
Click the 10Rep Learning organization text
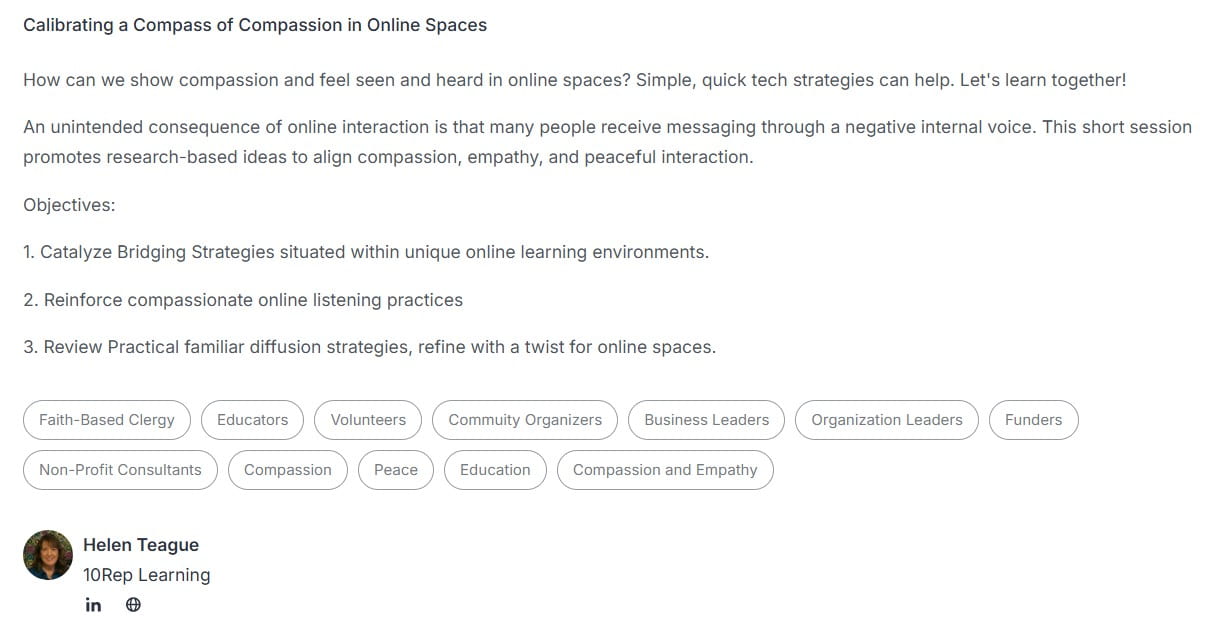(147, 575)
